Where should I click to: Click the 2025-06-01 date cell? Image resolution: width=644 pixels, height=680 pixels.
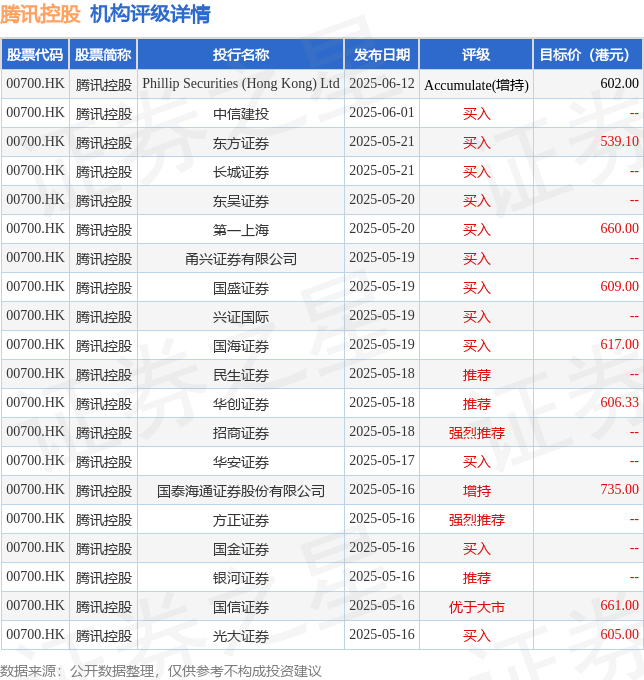(x=382, y=113)
